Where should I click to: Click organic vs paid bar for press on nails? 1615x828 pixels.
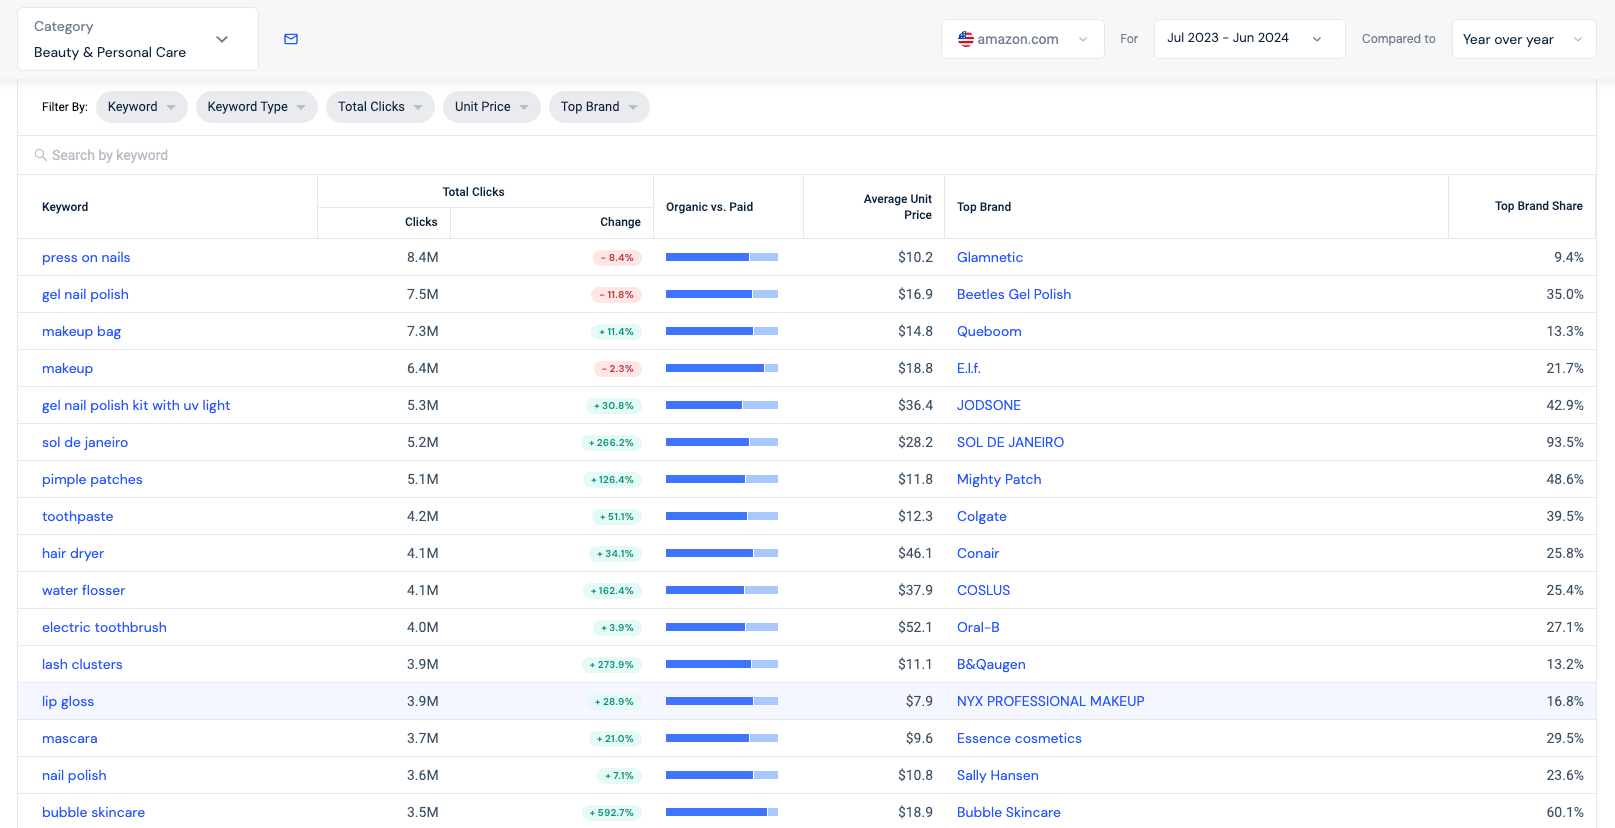(x=722, y=257)
